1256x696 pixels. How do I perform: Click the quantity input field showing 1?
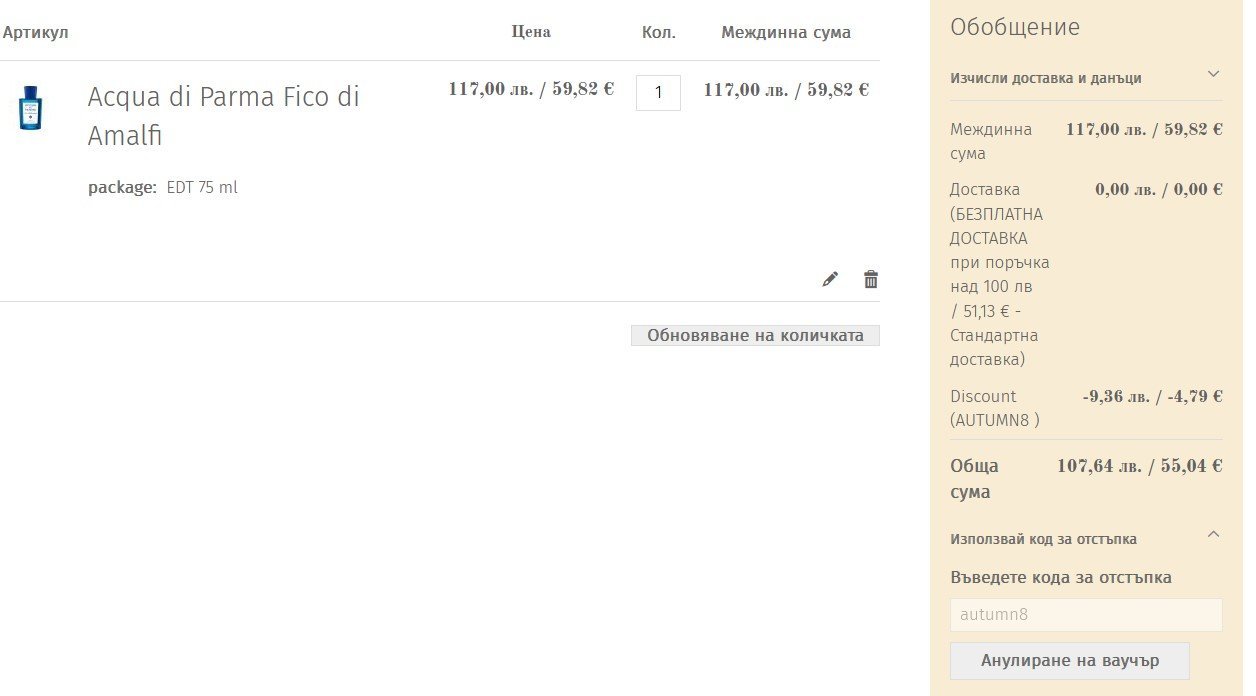[658, 93]
